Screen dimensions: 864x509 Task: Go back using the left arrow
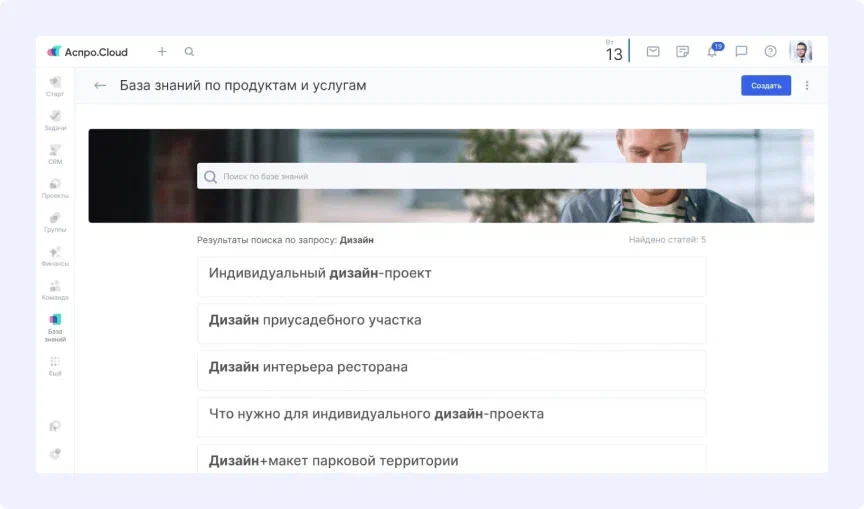coord(100,86)
